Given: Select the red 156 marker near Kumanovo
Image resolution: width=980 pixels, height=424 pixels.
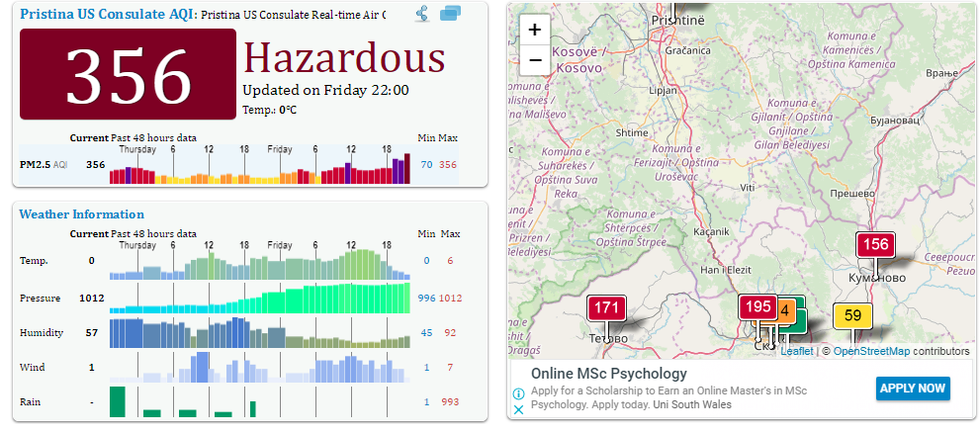Looking at the screenshot, I should [875, 245].
